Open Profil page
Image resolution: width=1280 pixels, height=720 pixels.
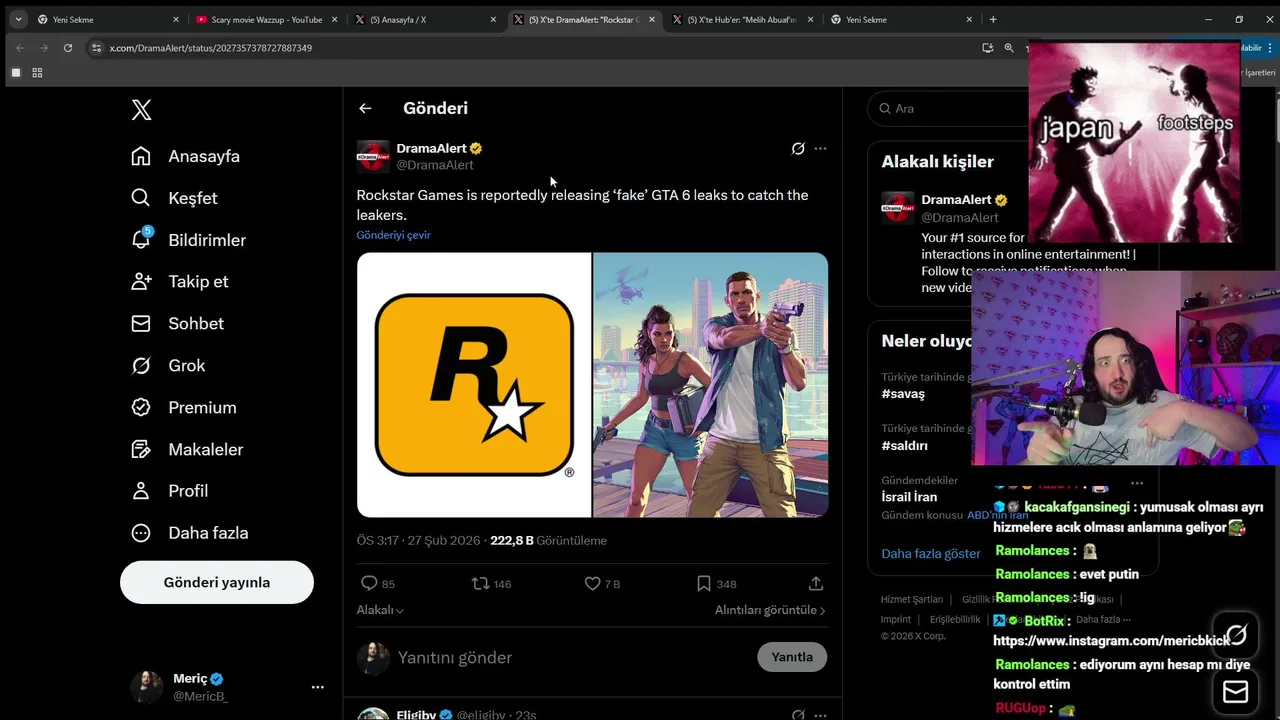[x=170, y=491]
